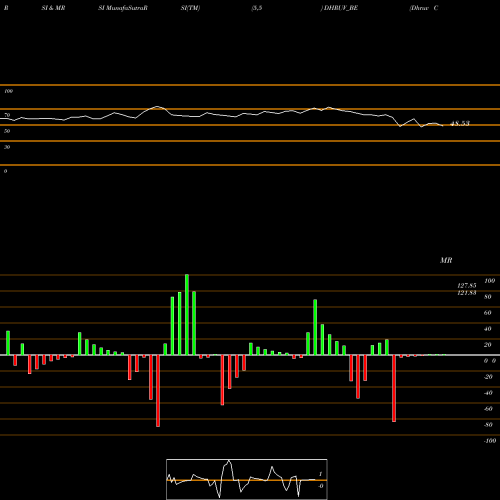Click the MR axis label -100
Screen dimensions: 500x500
(x=490, y=441)
